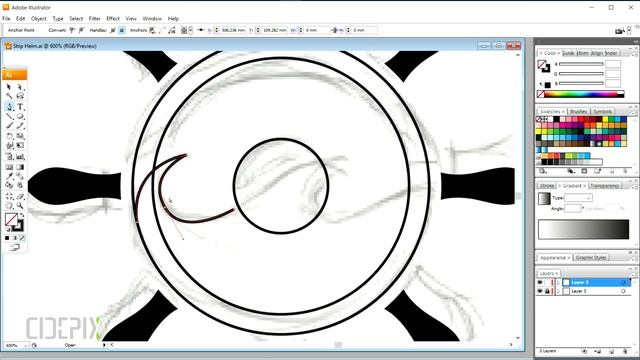This screenshot has height=360, width=640.
Task: Select the Rotate tool
Action: tap(9, 136)
